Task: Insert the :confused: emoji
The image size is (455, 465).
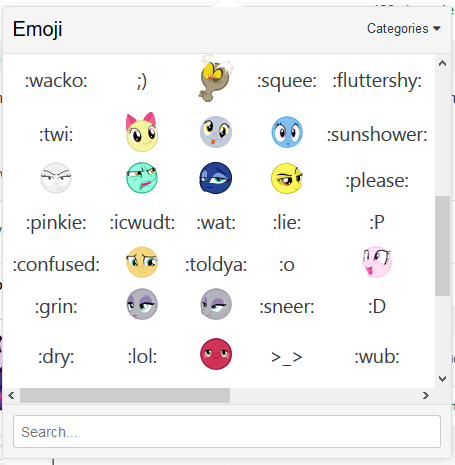Action: [56, 264]
